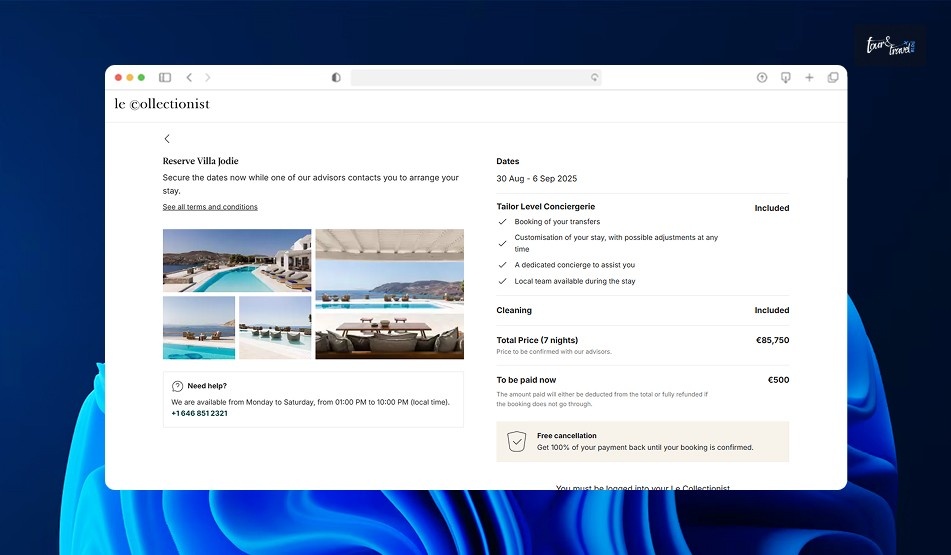This screenshot has height=555, width=951.
Task: Click the Tour & Travel logo top right
Action: 890,45
